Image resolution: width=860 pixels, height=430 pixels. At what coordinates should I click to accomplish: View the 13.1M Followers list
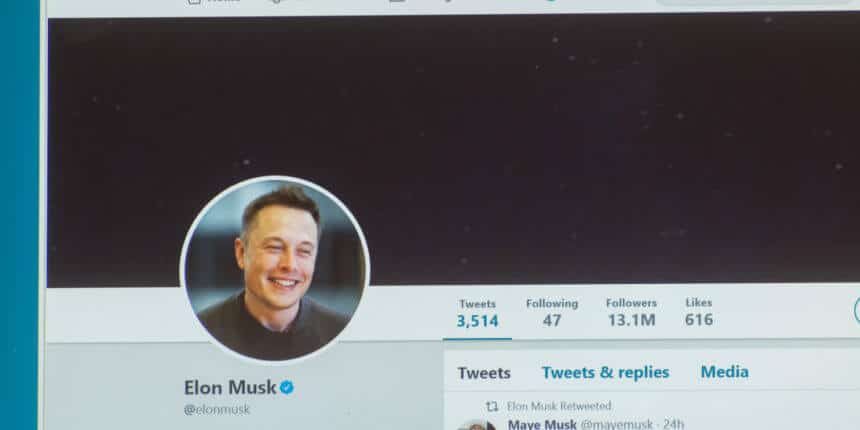coord(631,312)
